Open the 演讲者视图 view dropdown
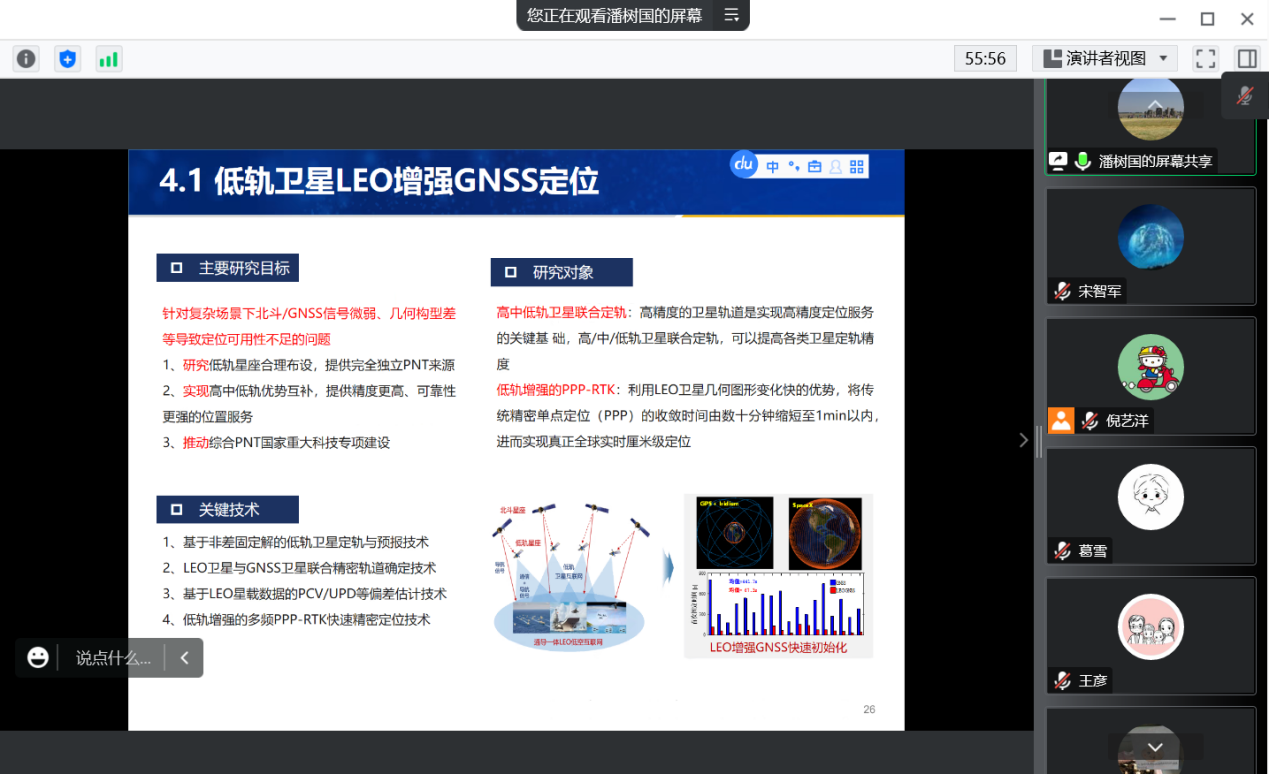 [x=1105, y=59]
